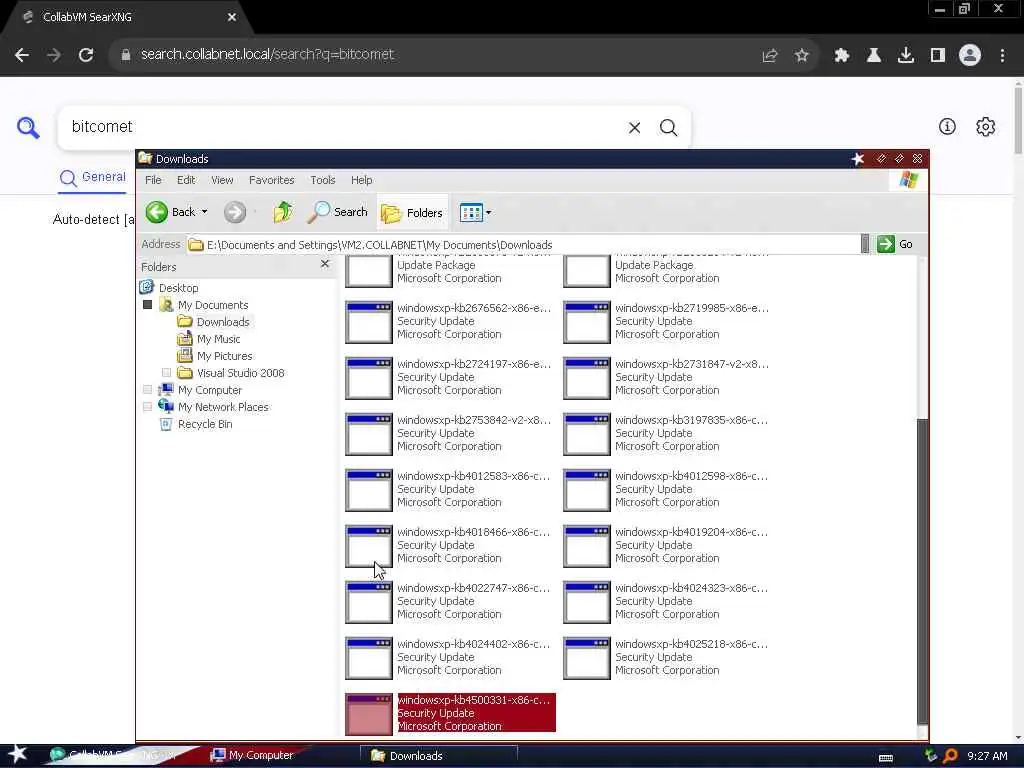Click the Forward arrow in the Downloads window
The image size is (1024, 768).
[235, 212]
